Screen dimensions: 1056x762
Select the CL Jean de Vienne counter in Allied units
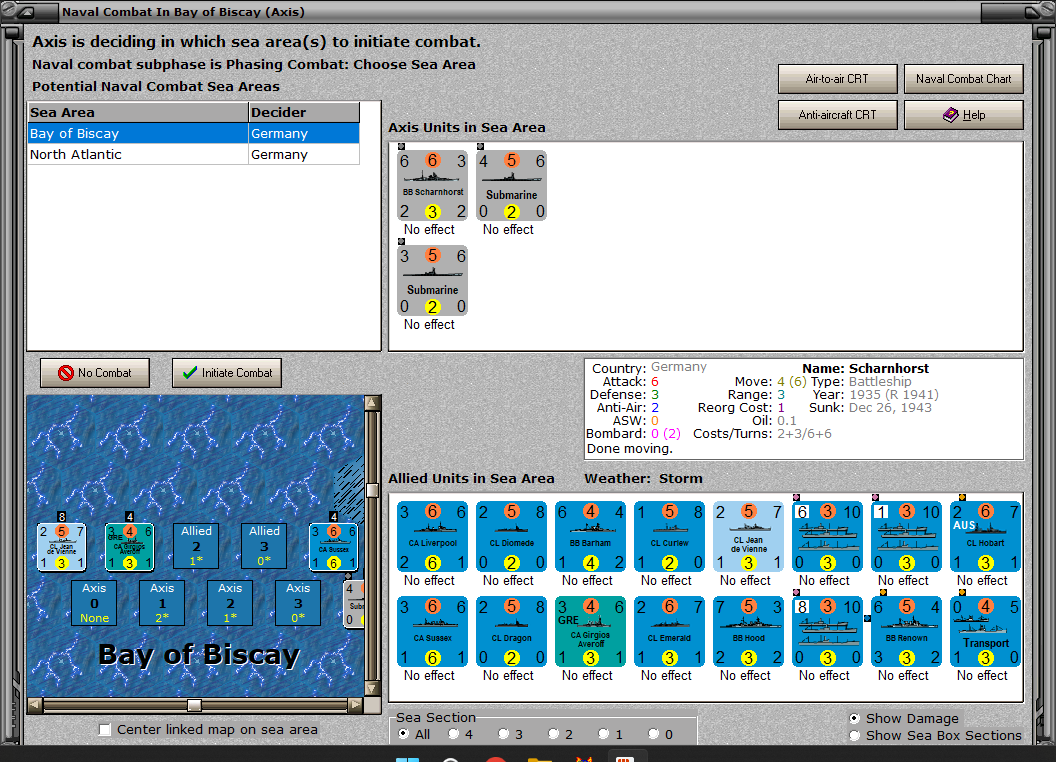(x=748, y=537)
